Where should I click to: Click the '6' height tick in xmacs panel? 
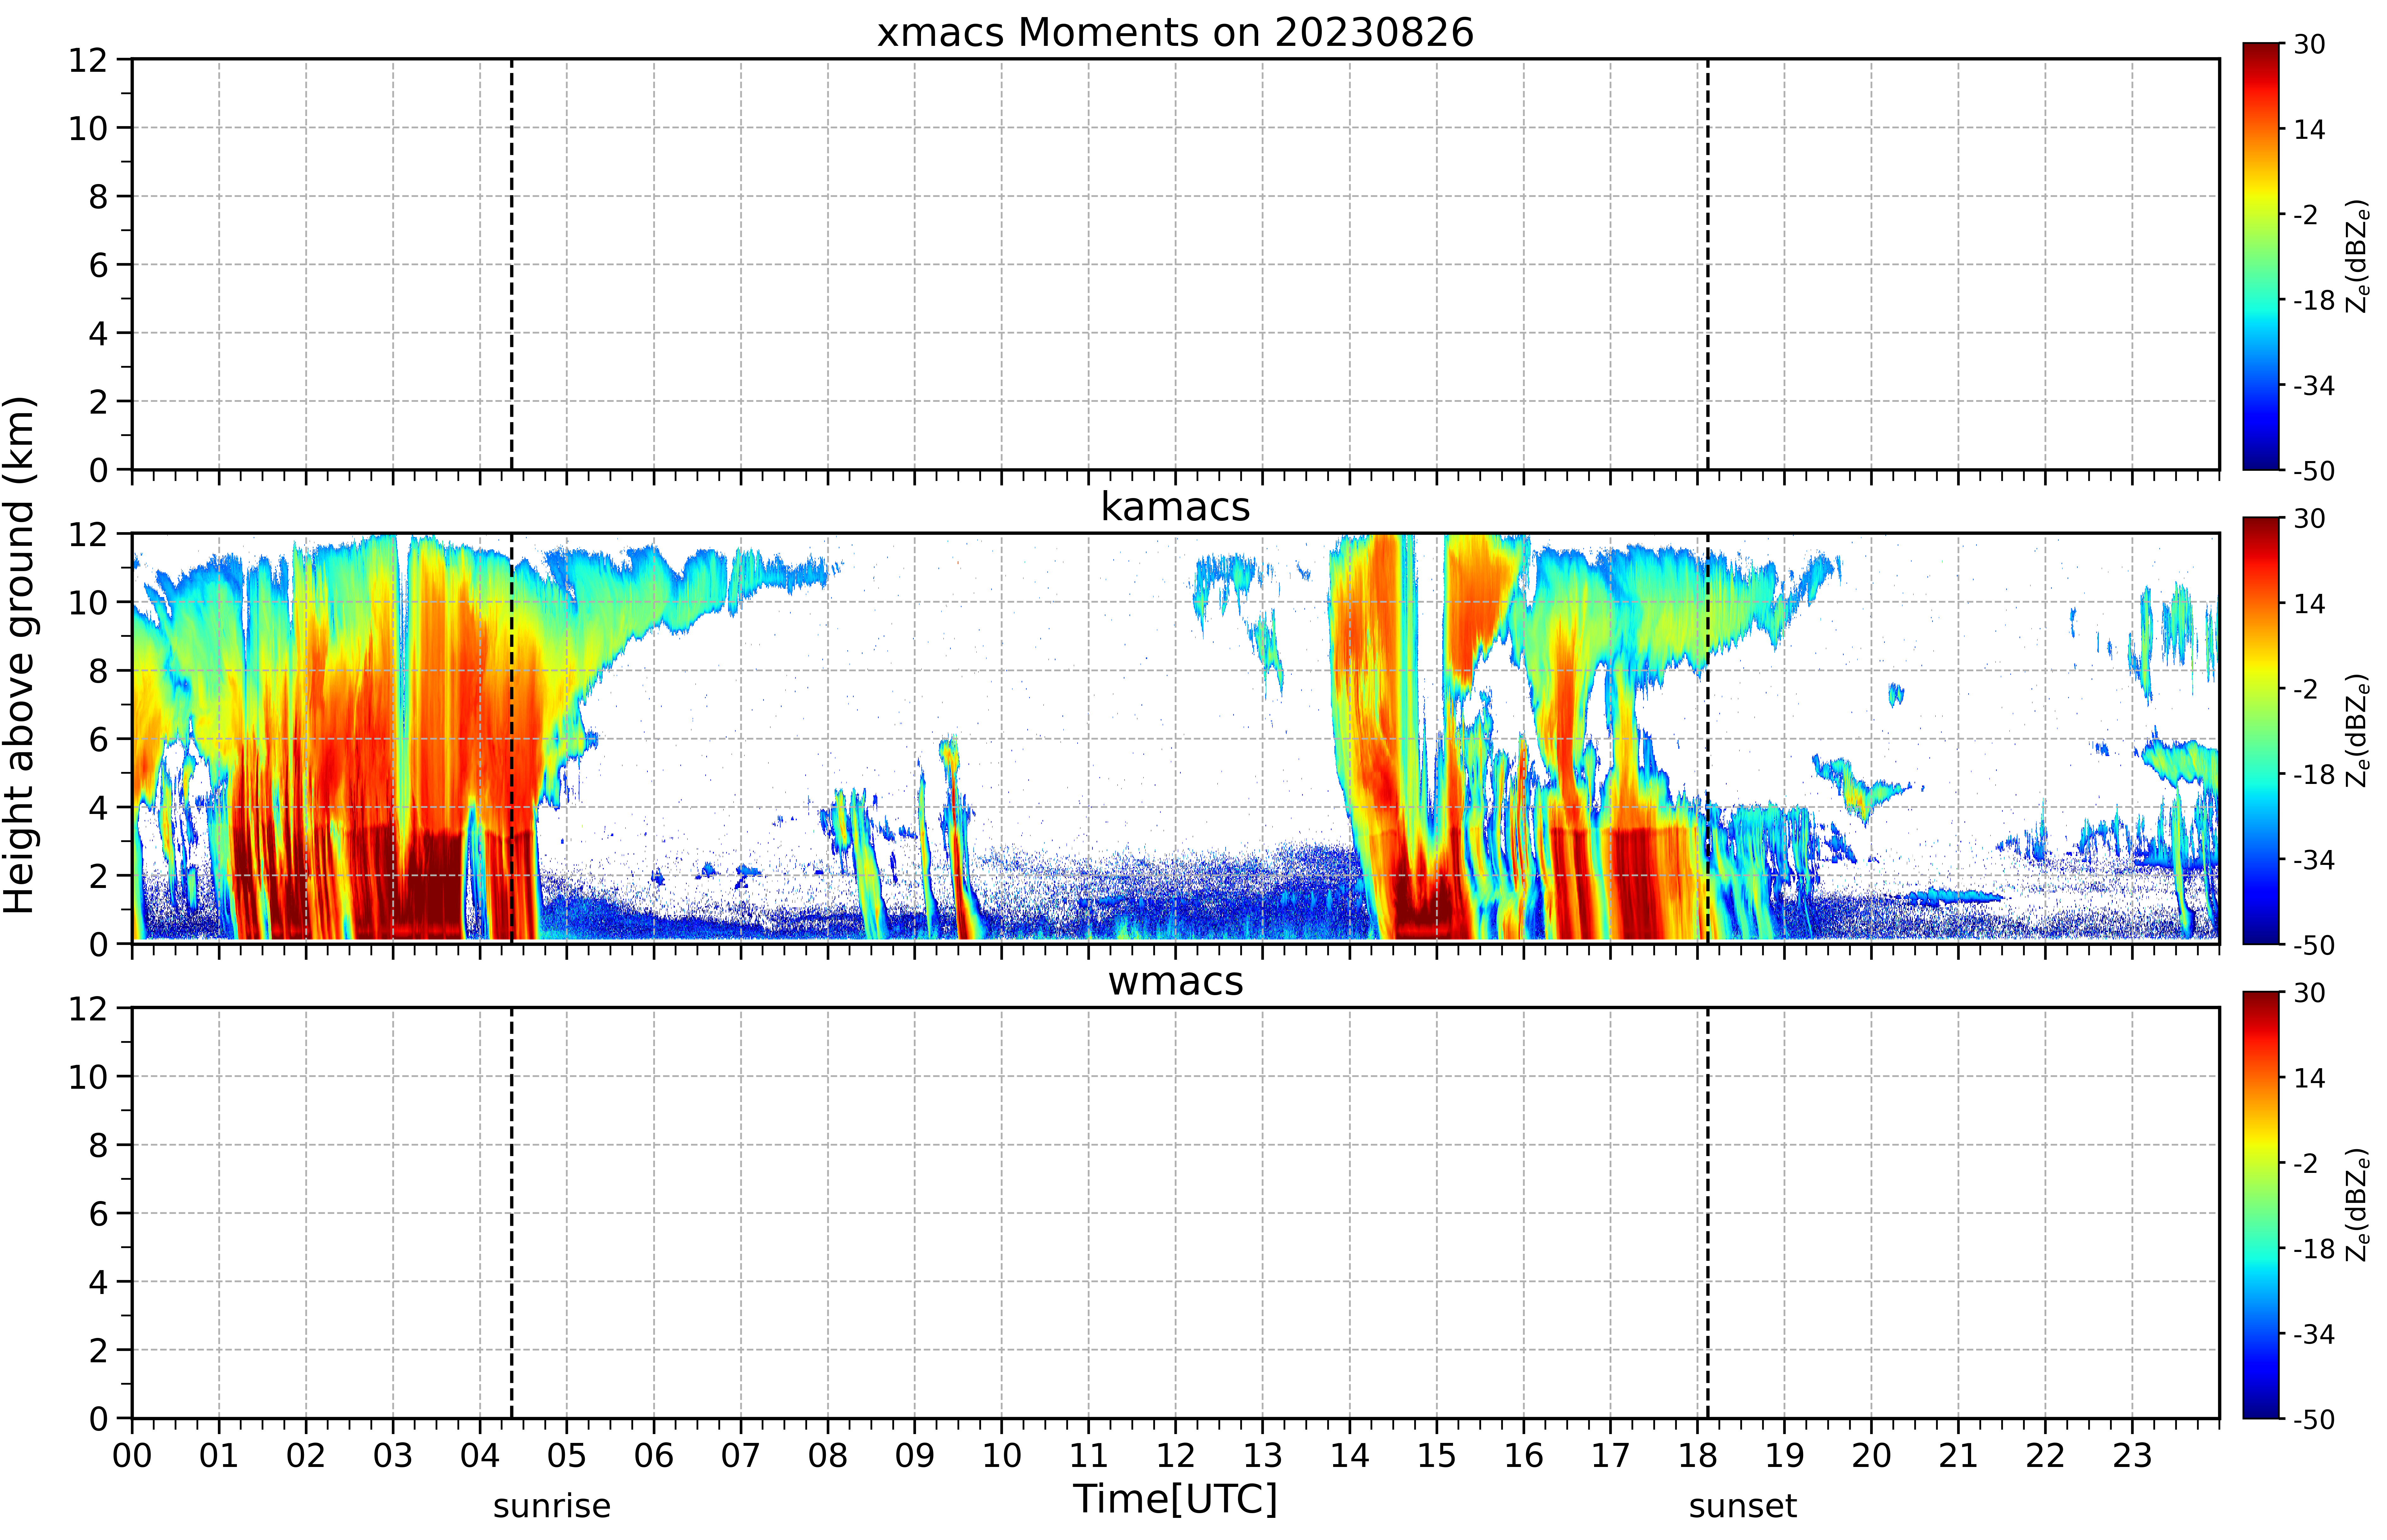(x=98, y=265)
